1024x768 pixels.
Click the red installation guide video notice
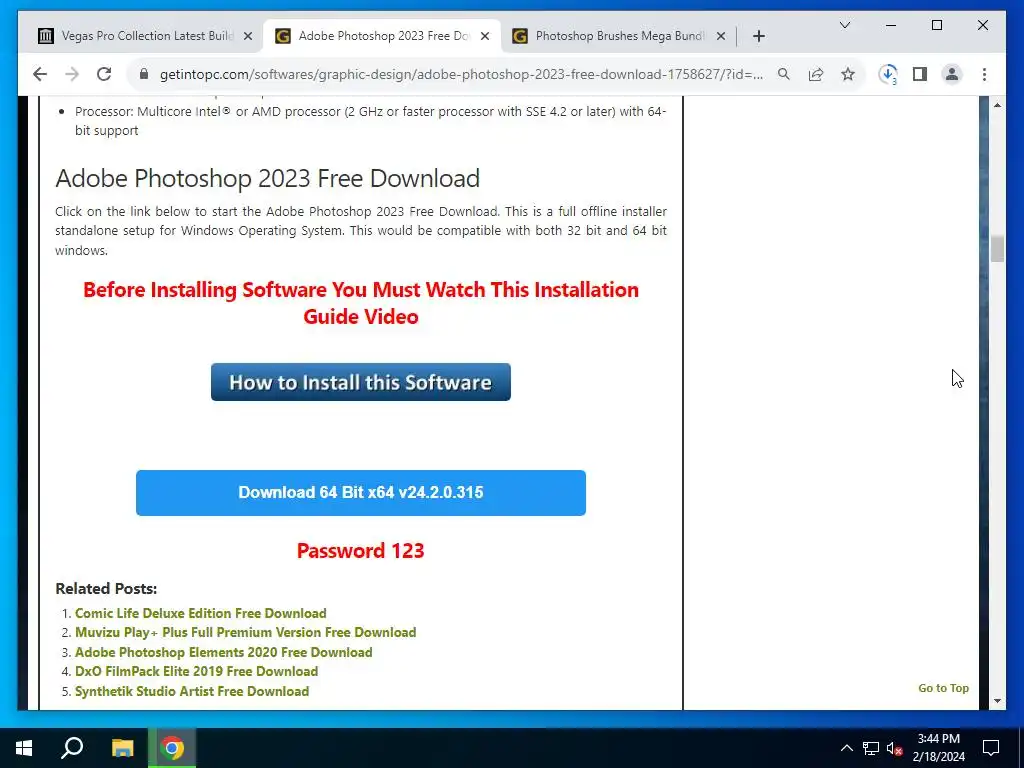coord(360,303)
